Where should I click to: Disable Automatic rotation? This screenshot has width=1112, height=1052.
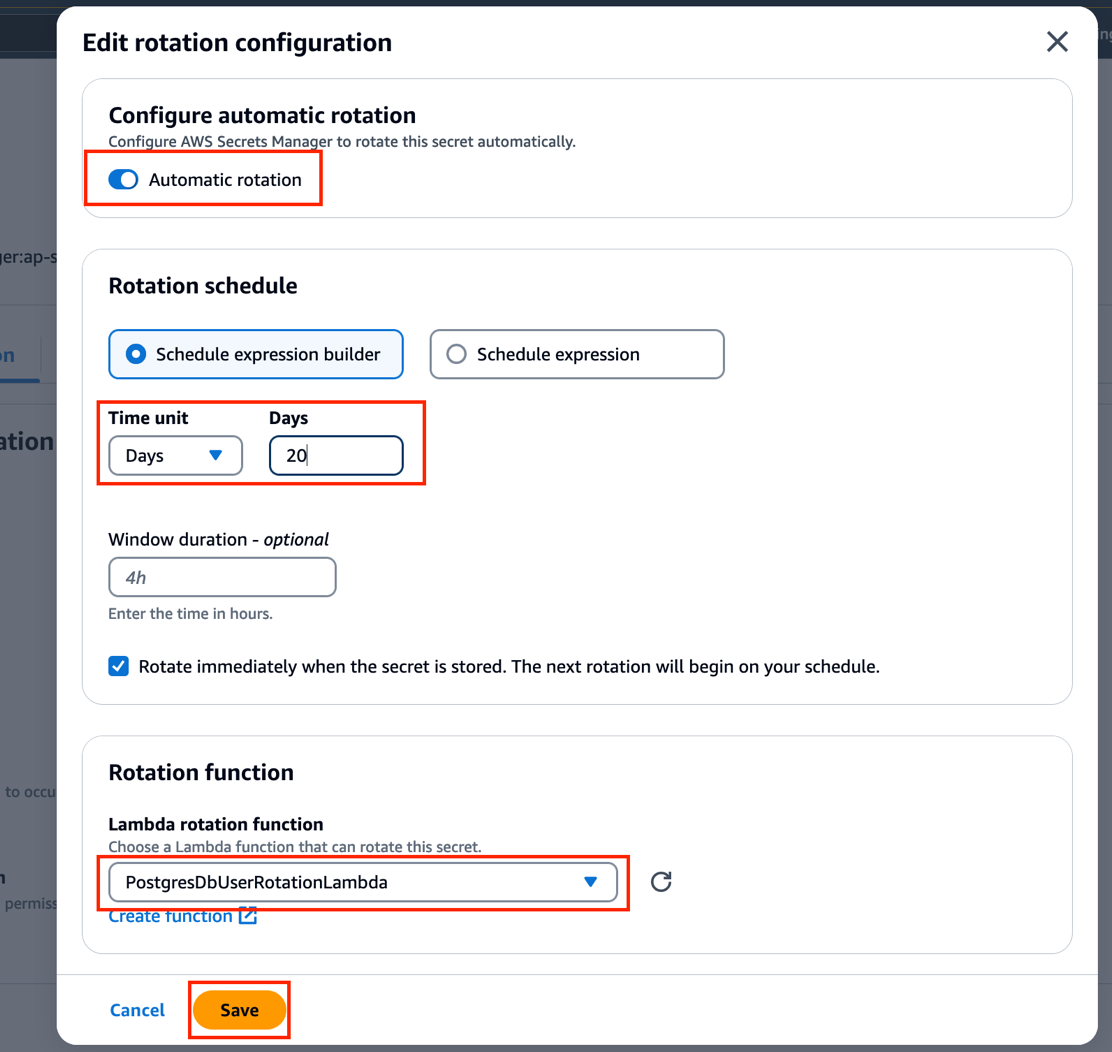click(122, 179)
